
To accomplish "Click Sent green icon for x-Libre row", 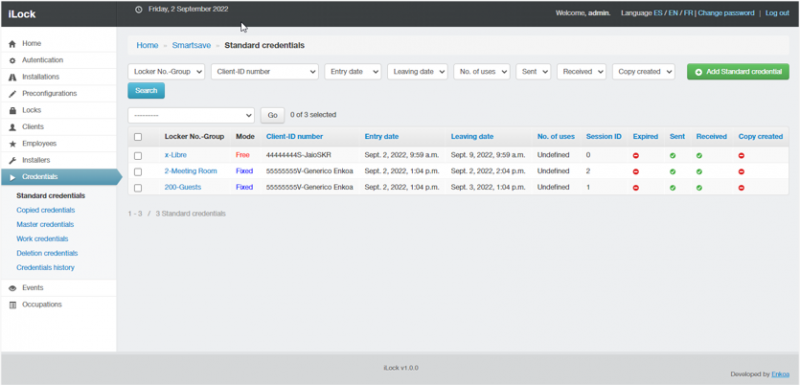I will [672, 156].
